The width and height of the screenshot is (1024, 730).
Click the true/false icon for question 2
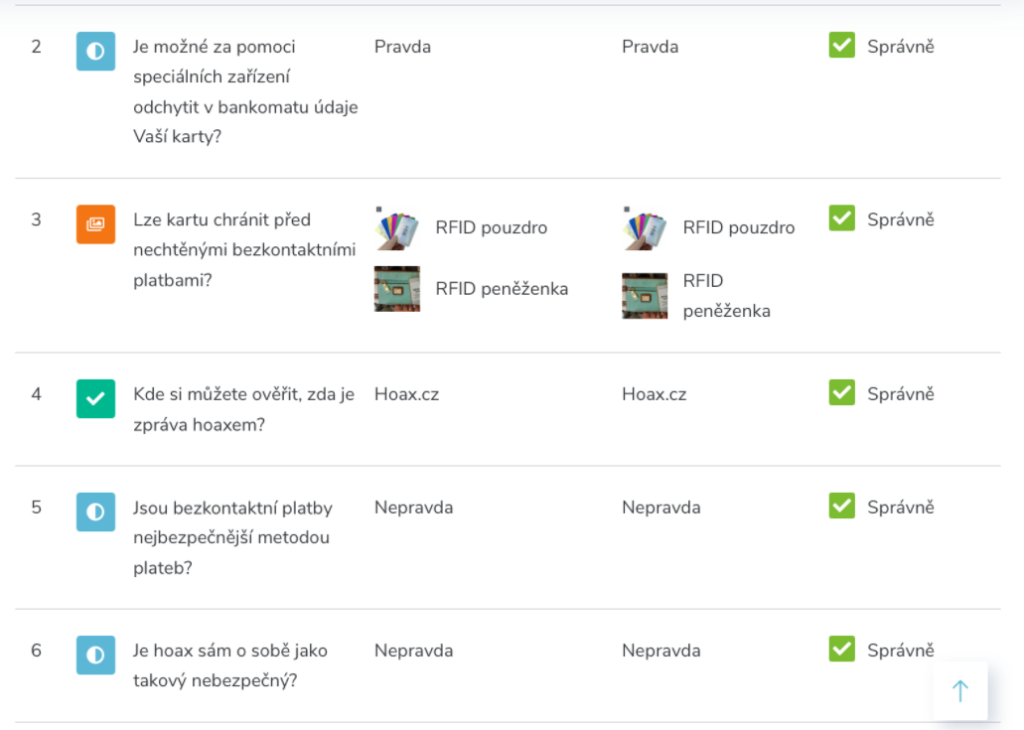[95, 51]
